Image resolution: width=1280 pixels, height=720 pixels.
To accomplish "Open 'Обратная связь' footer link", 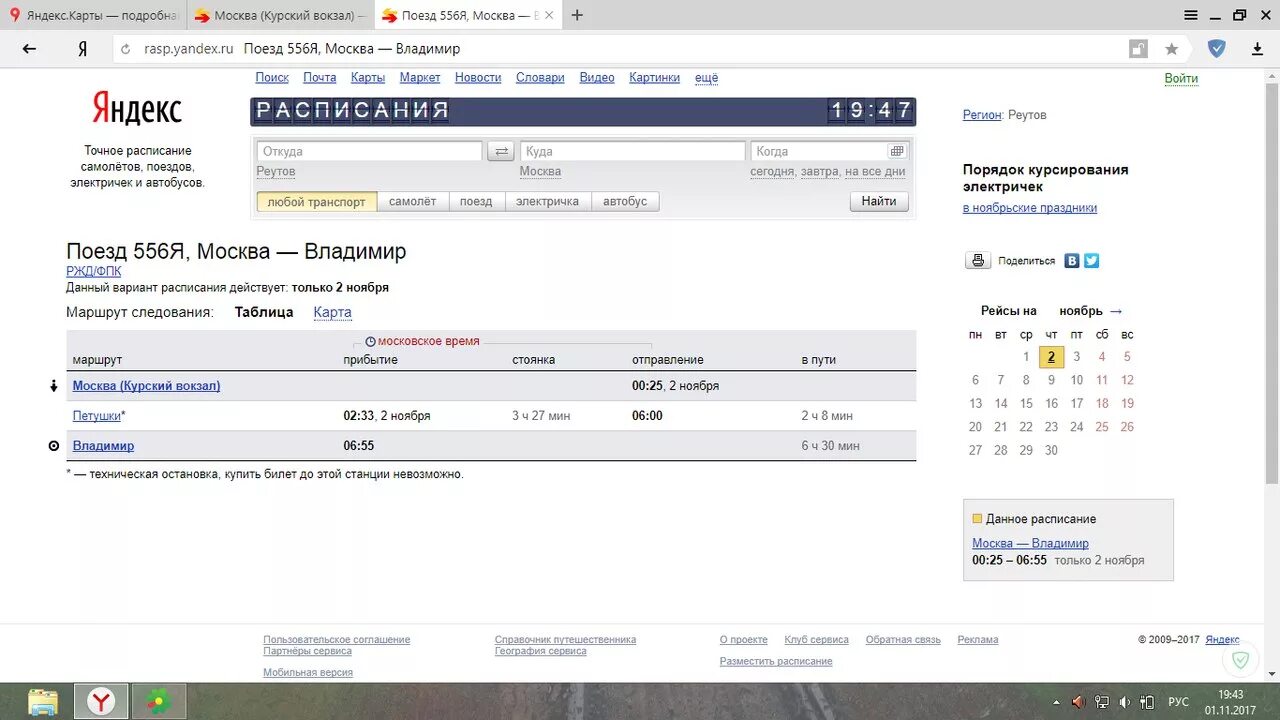I will 903,640.
